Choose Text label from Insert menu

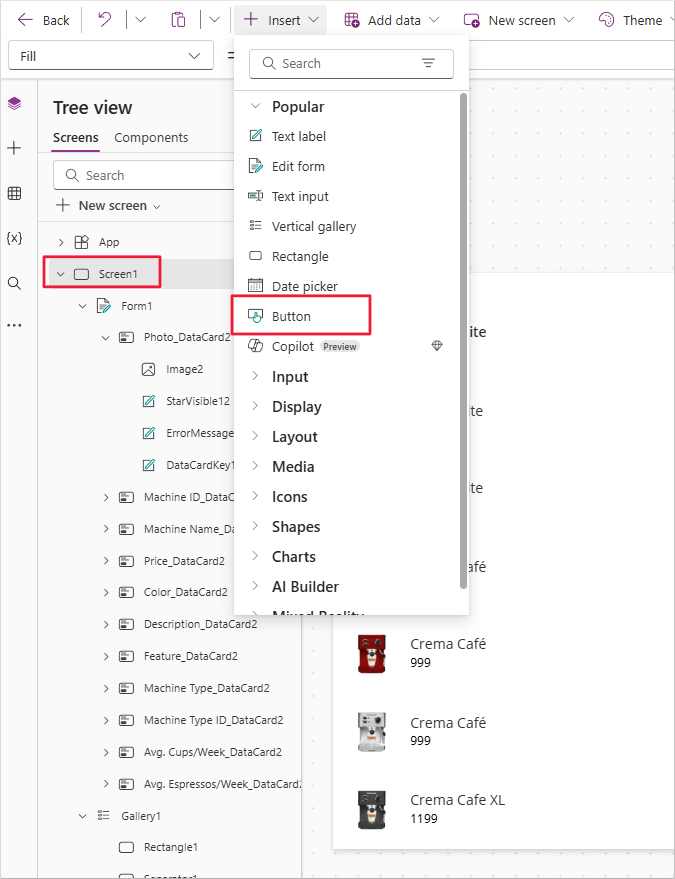click(x=298, y=136)
